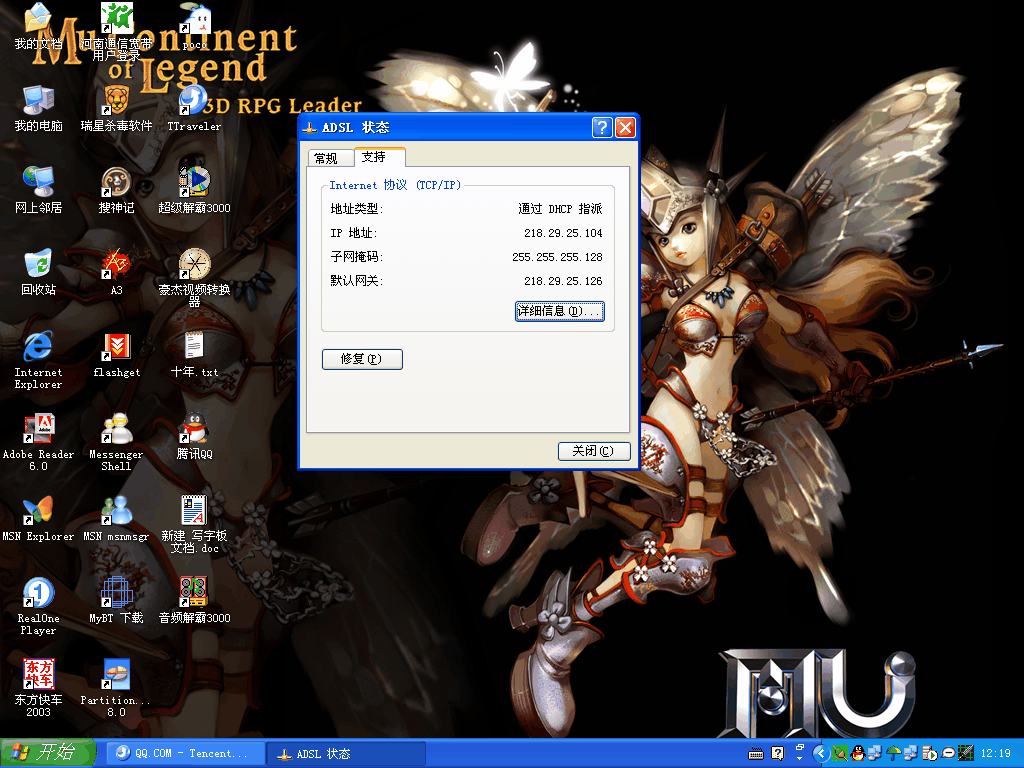Select the 网上邻居 desktop icon
This screenshot has height=768, width=1024.
[x=38, y=191]
